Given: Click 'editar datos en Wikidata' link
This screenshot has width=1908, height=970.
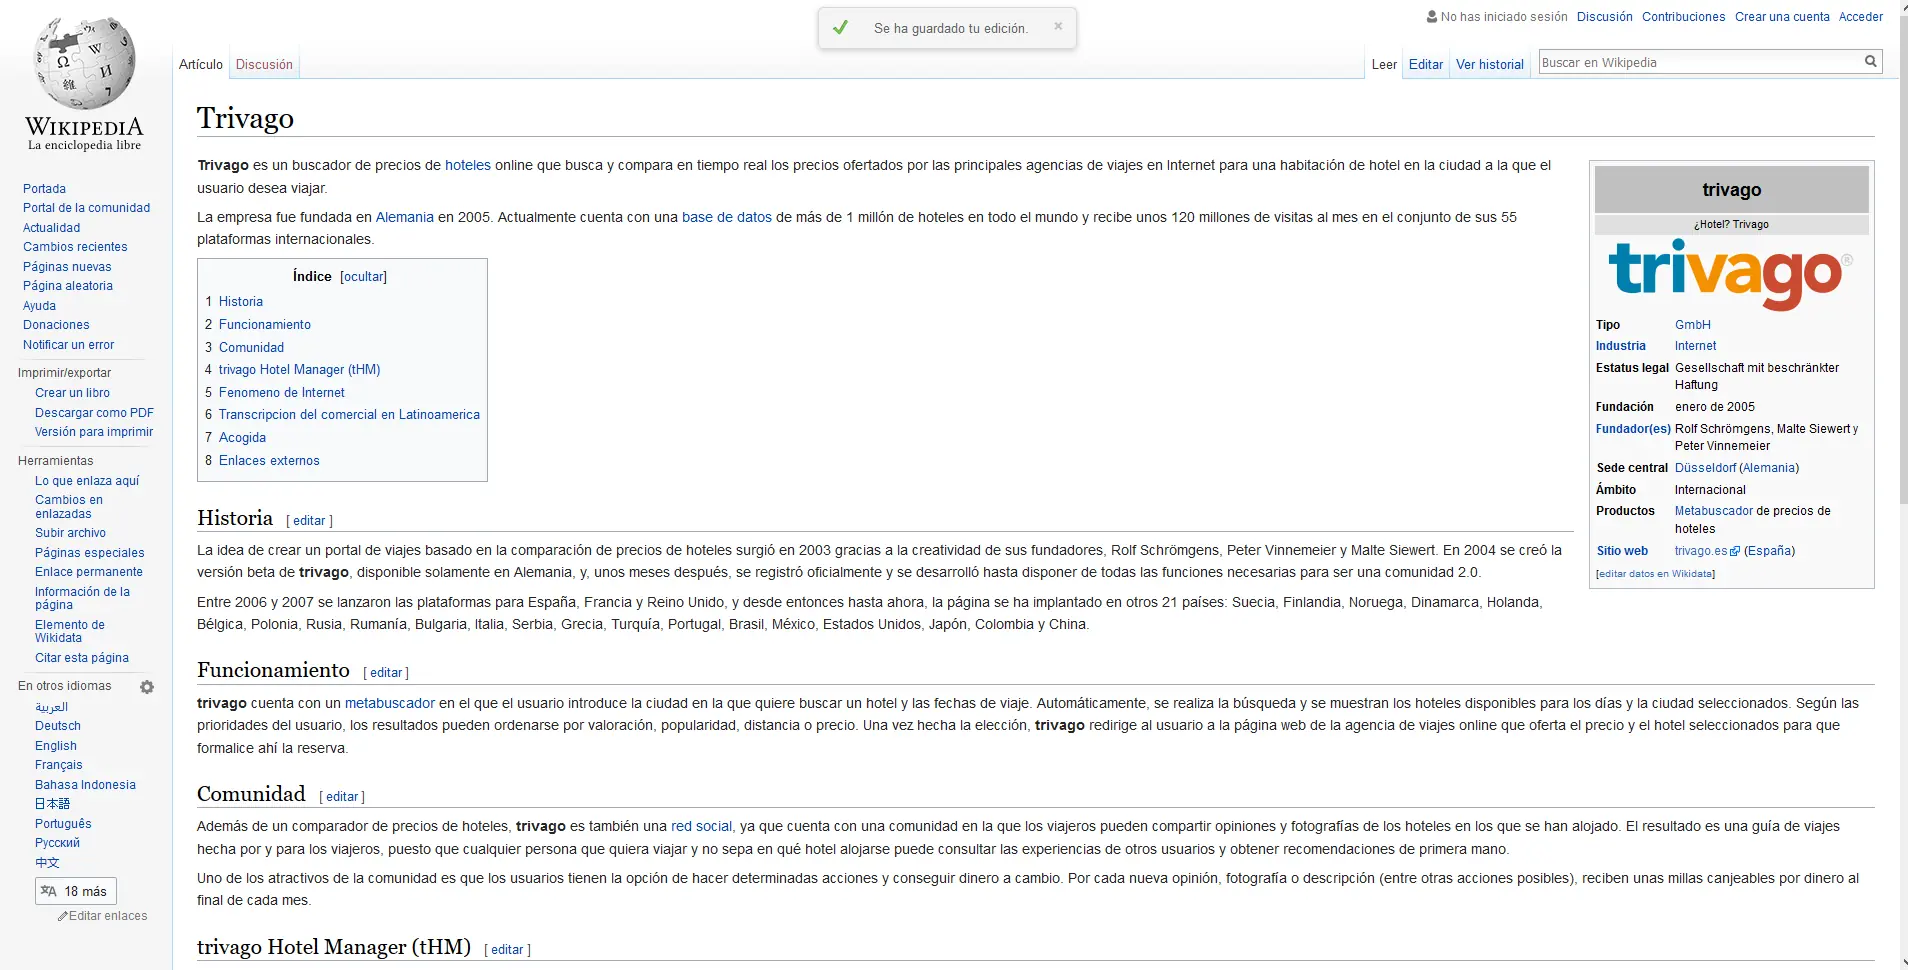Looking at the screenshot, I should point(1656,574).
